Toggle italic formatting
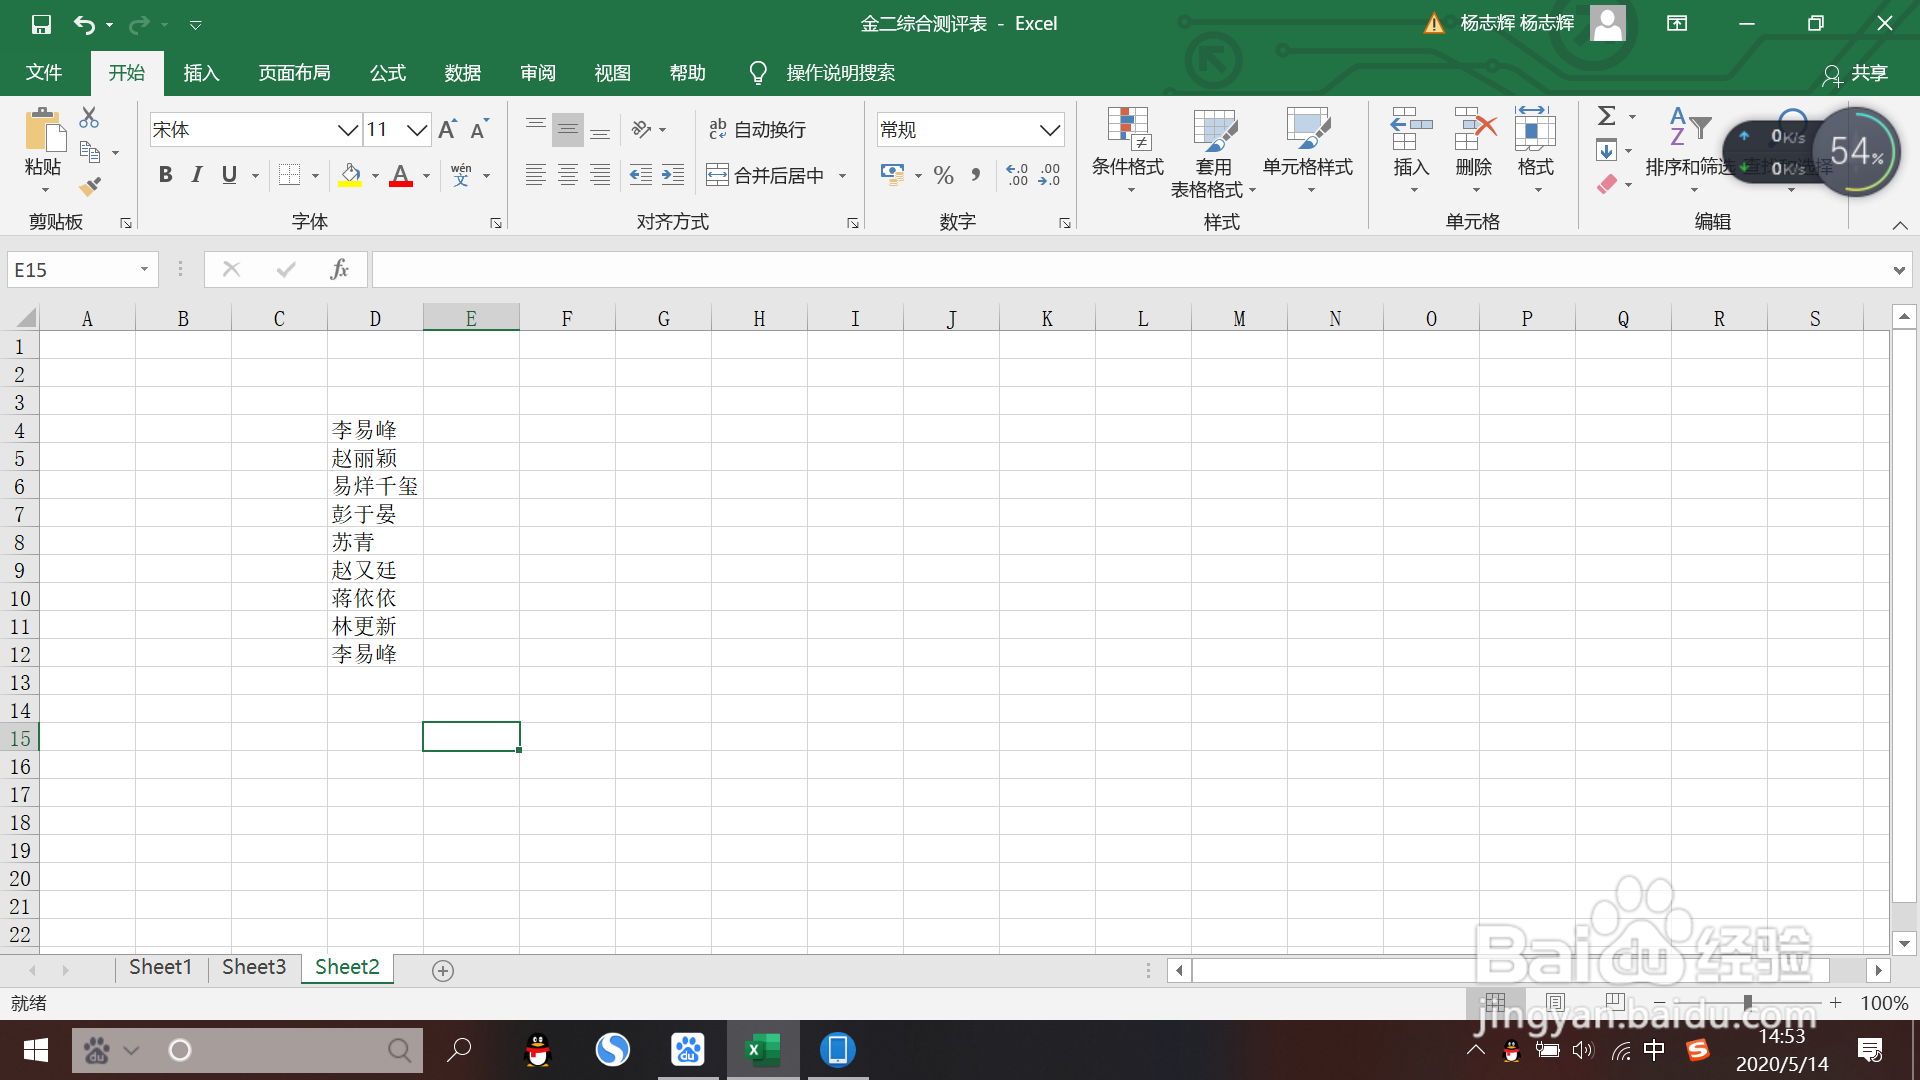 click(197, 175)
